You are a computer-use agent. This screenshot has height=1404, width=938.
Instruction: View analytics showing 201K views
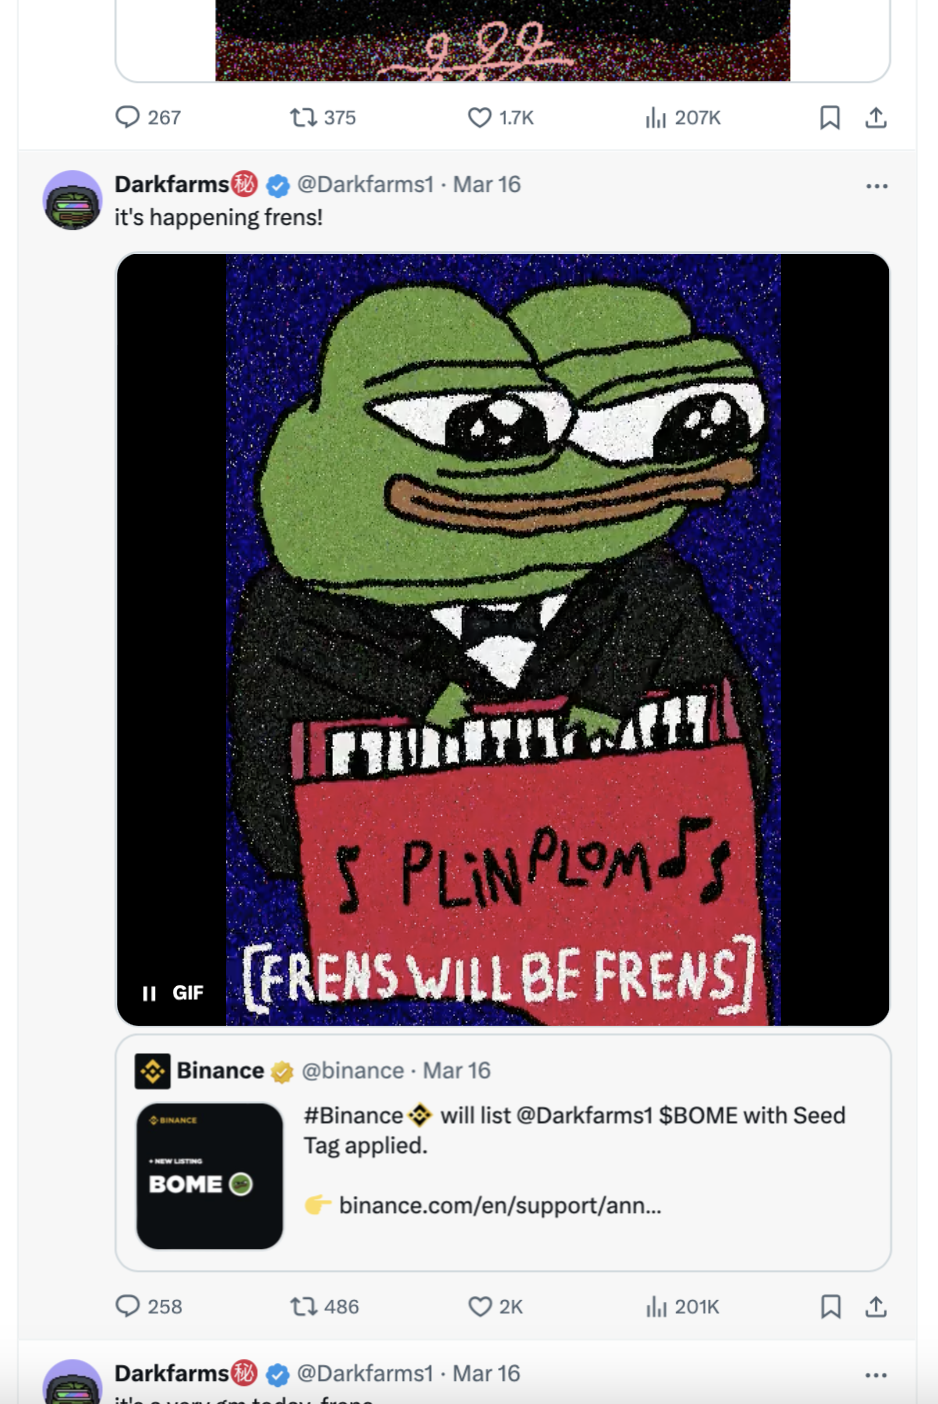(x=682, y=1306)
